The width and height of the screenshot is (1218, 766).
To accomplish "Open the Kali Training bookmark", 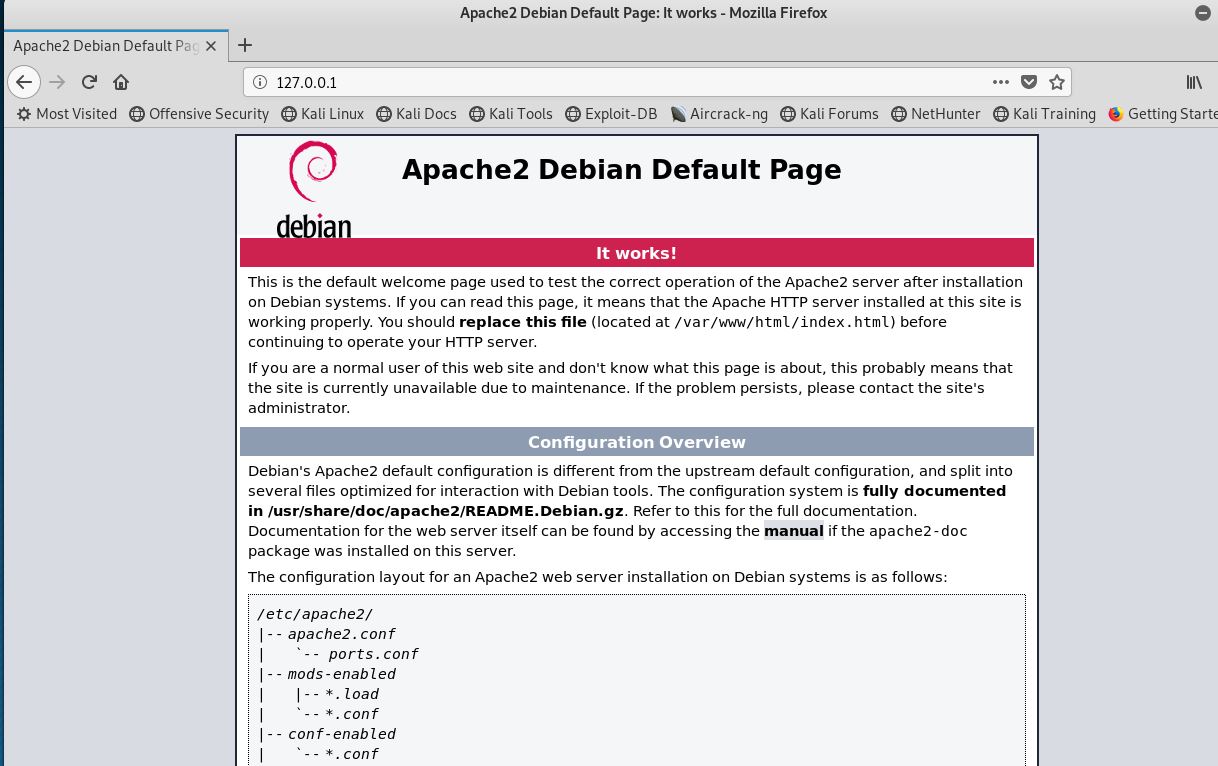I will (x=1044, y=114).
